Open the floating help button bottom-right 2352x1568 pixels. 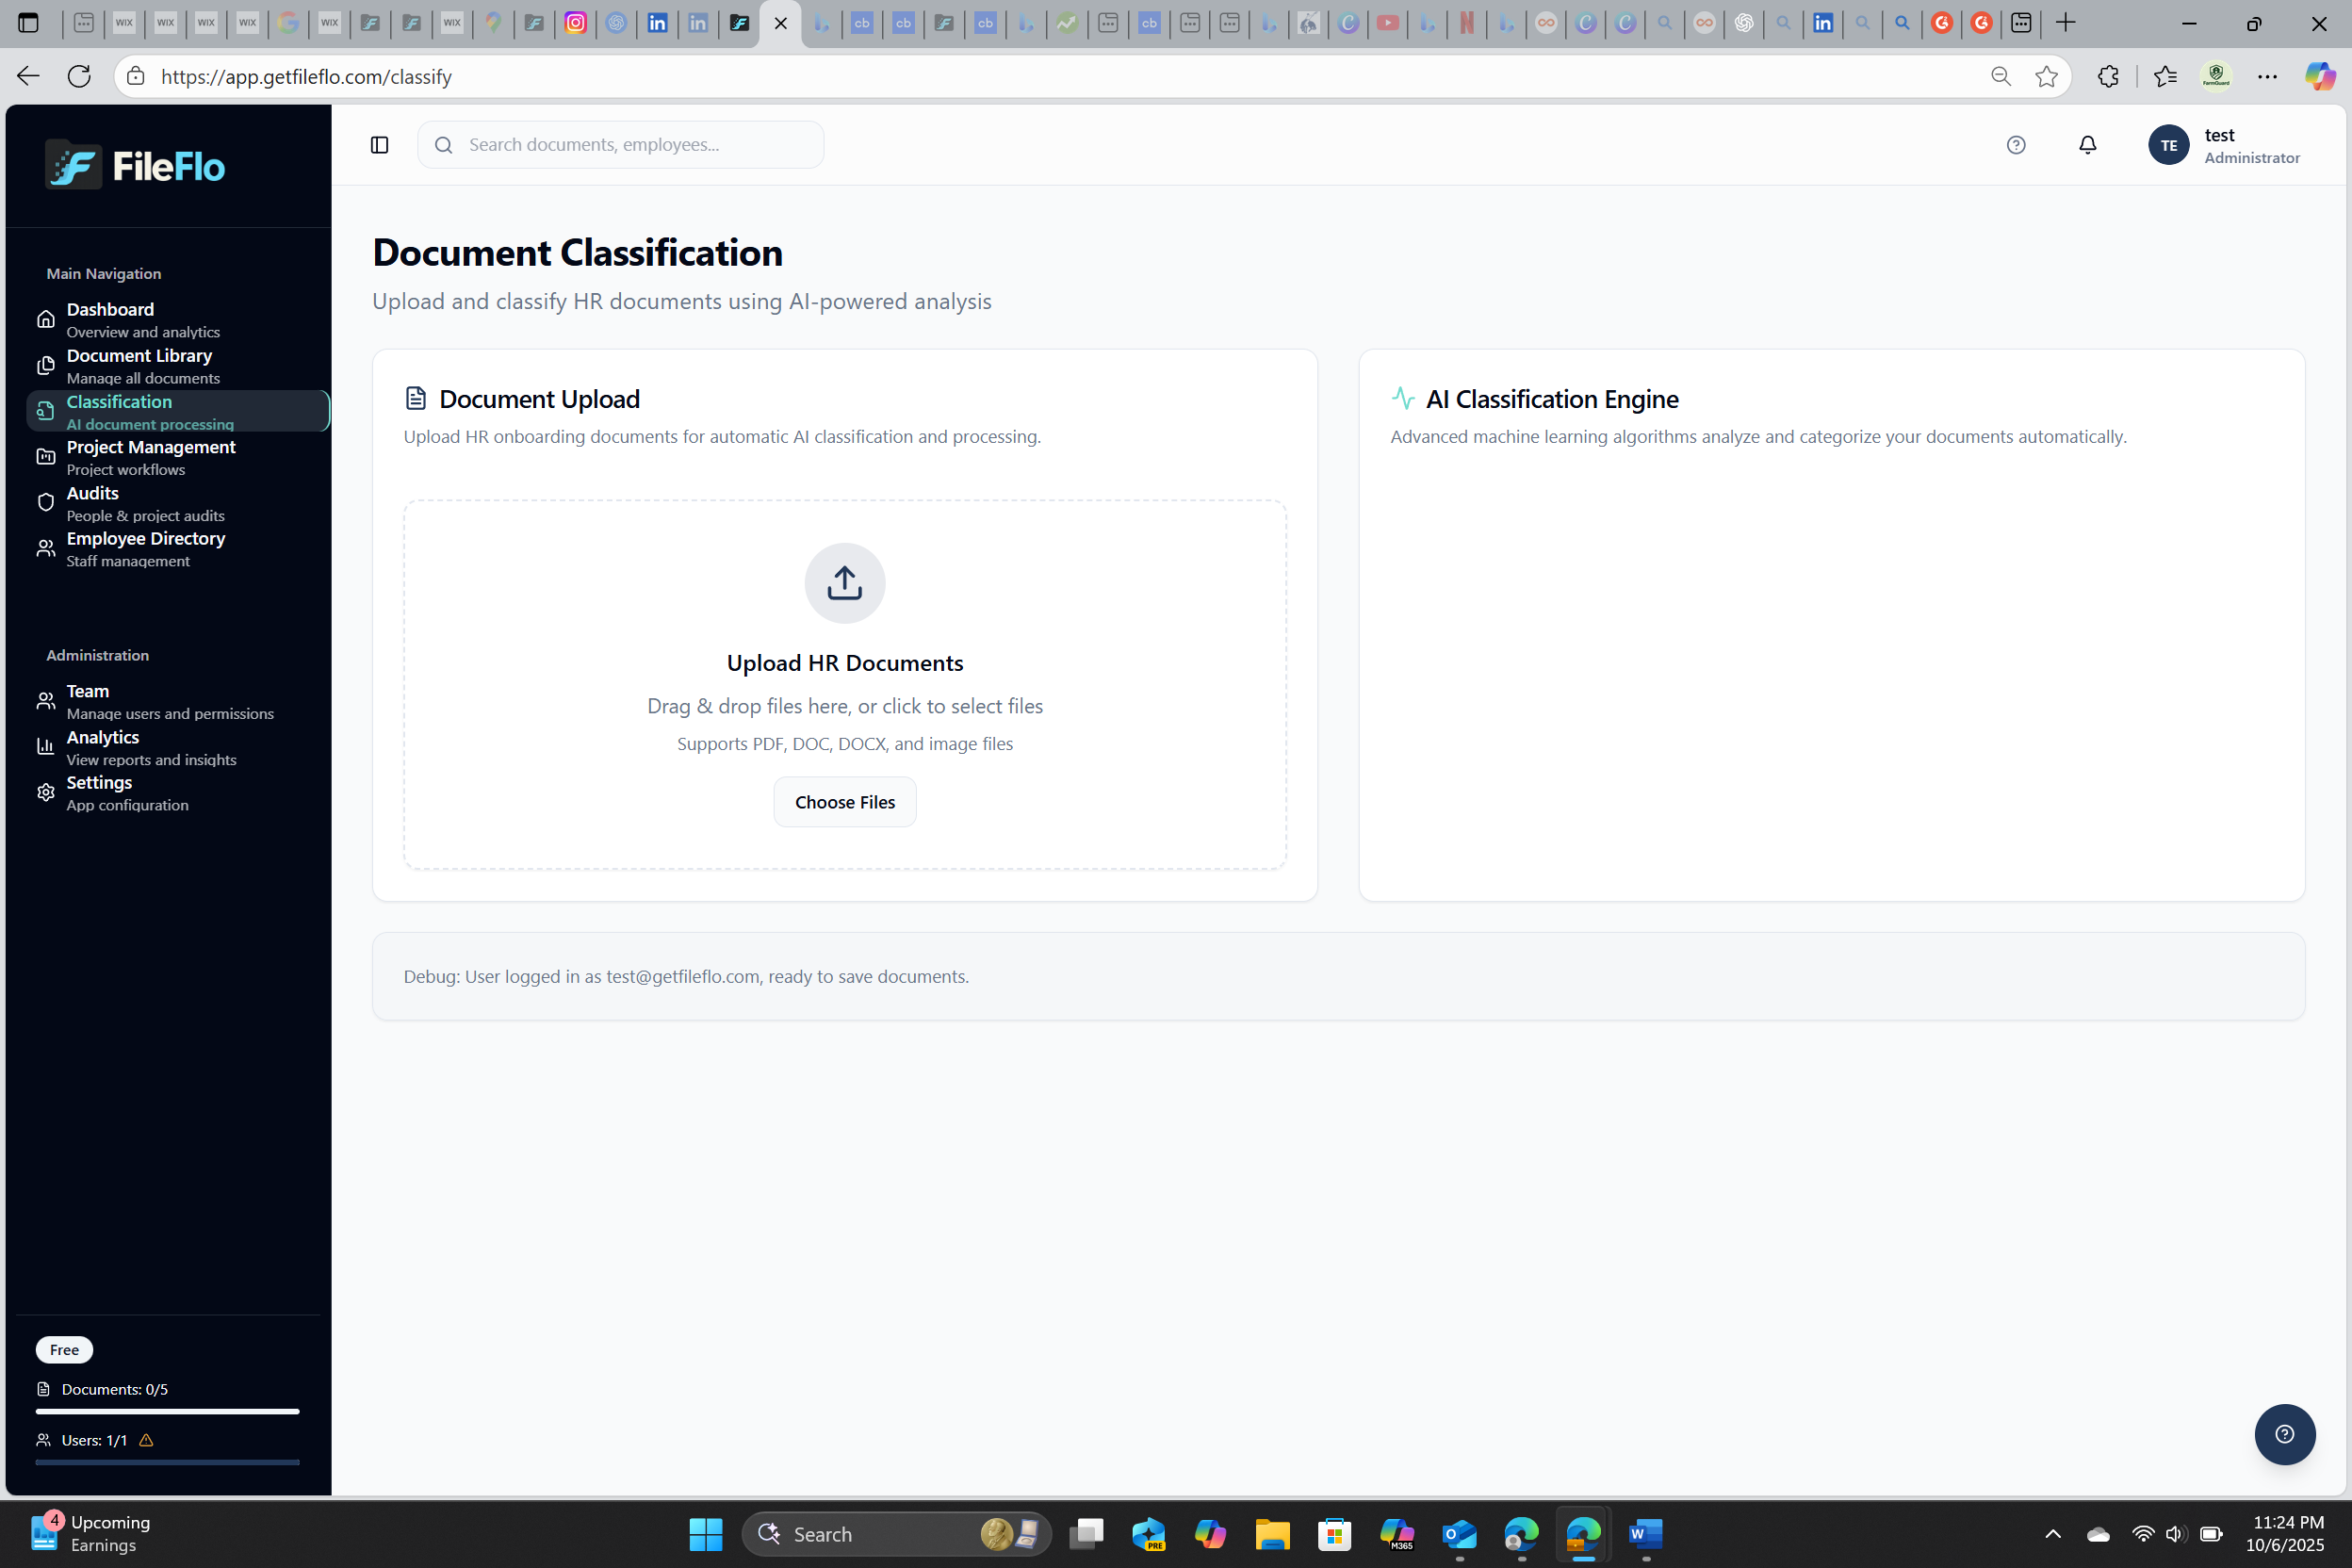click(2284, 1434)
